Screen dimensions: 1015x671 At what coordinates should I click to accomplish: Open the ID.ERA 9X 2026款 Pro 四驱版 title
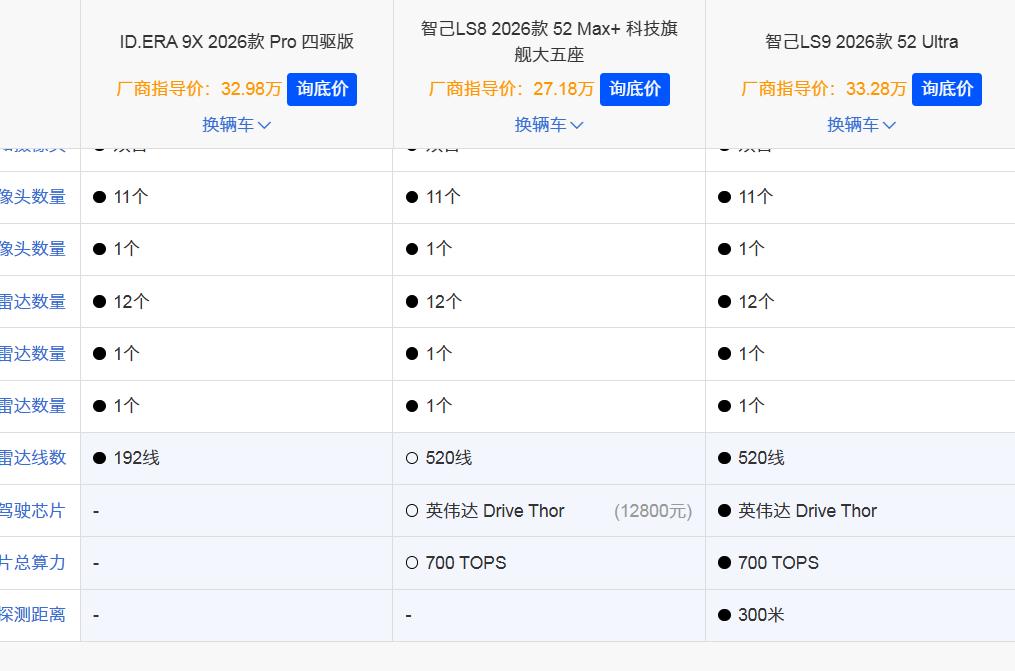coord(236,41)
